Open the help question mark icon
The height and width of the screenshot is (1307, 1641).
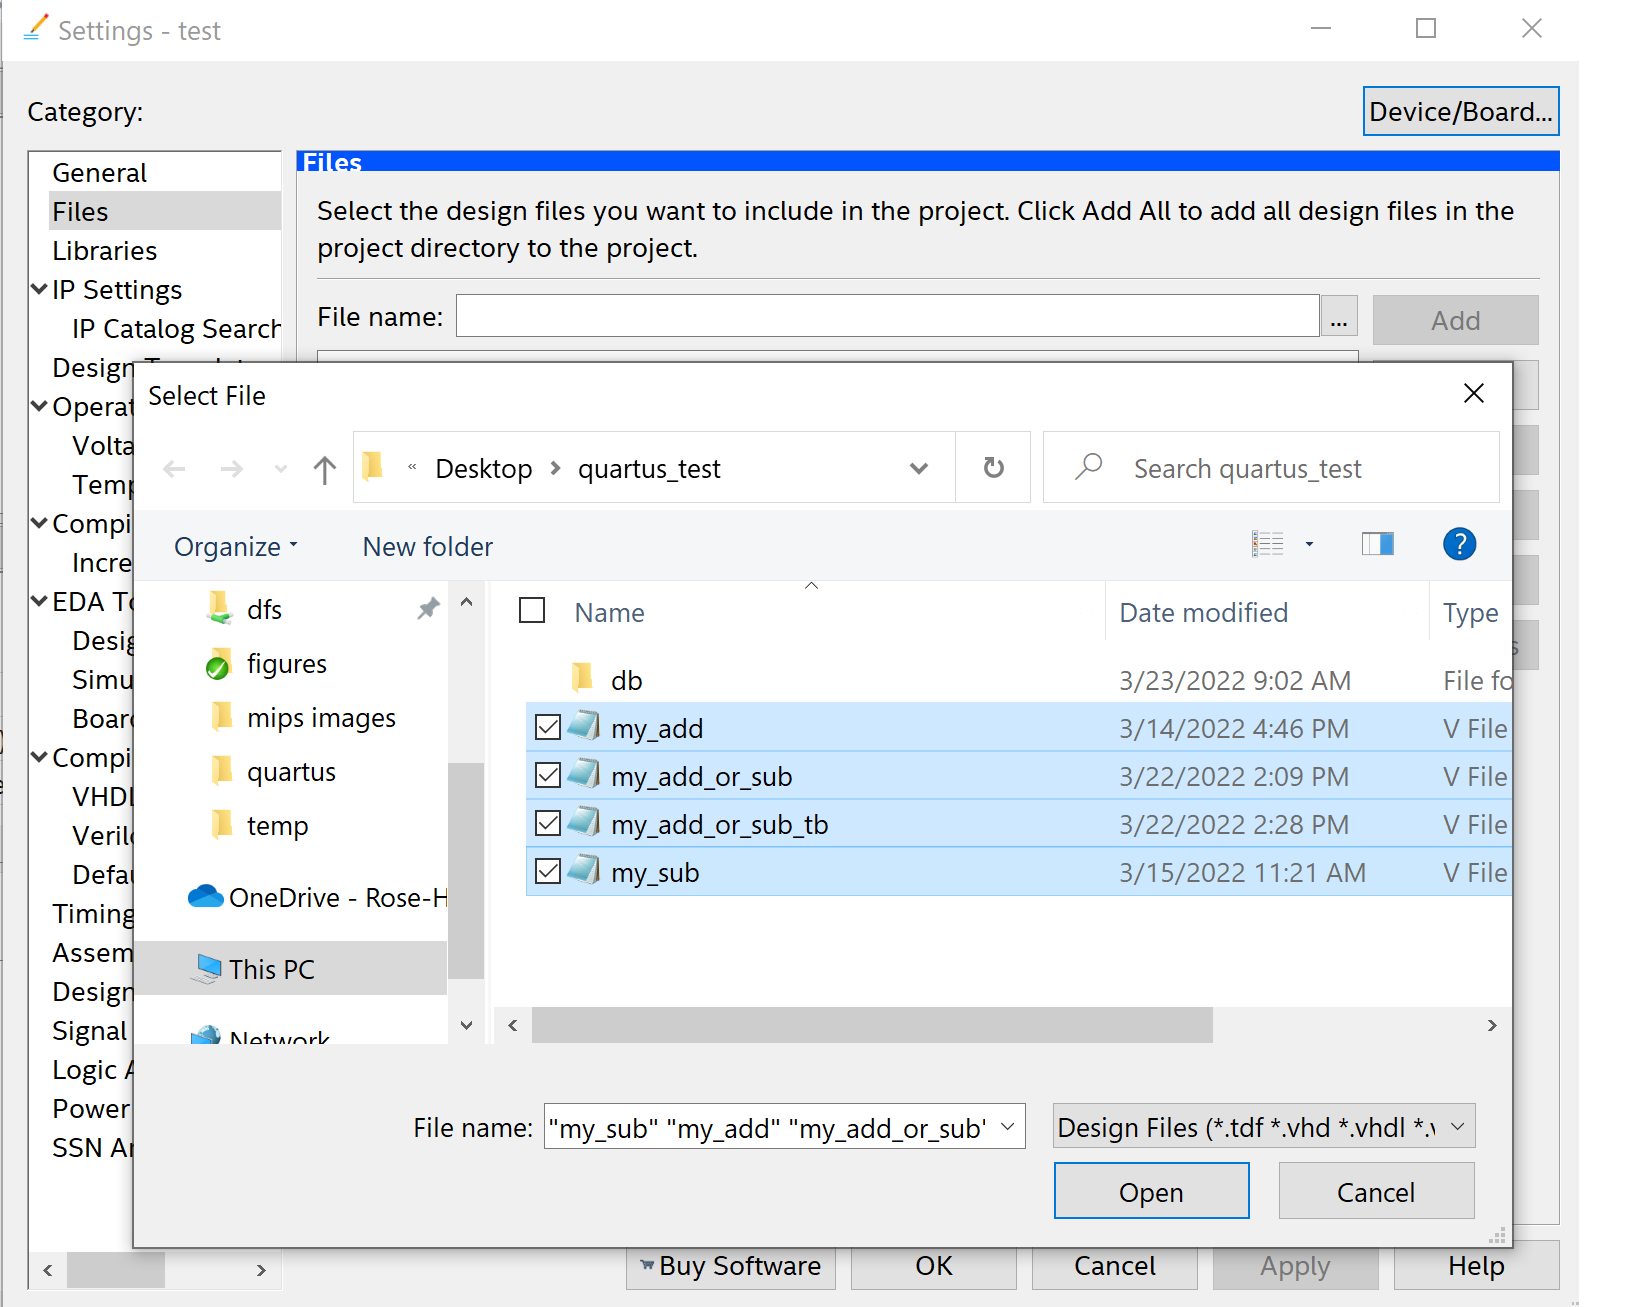[x=1459, y=545]
